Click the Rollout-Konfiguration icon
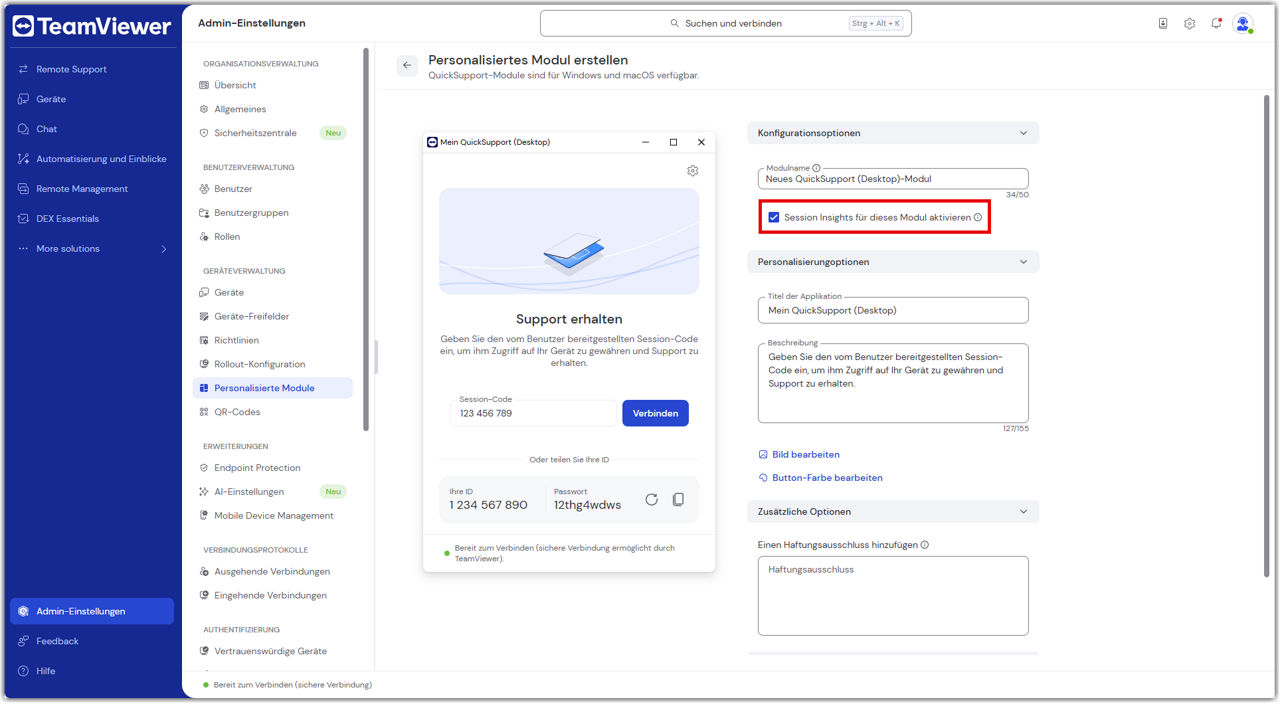 click(x=204, y=365)
